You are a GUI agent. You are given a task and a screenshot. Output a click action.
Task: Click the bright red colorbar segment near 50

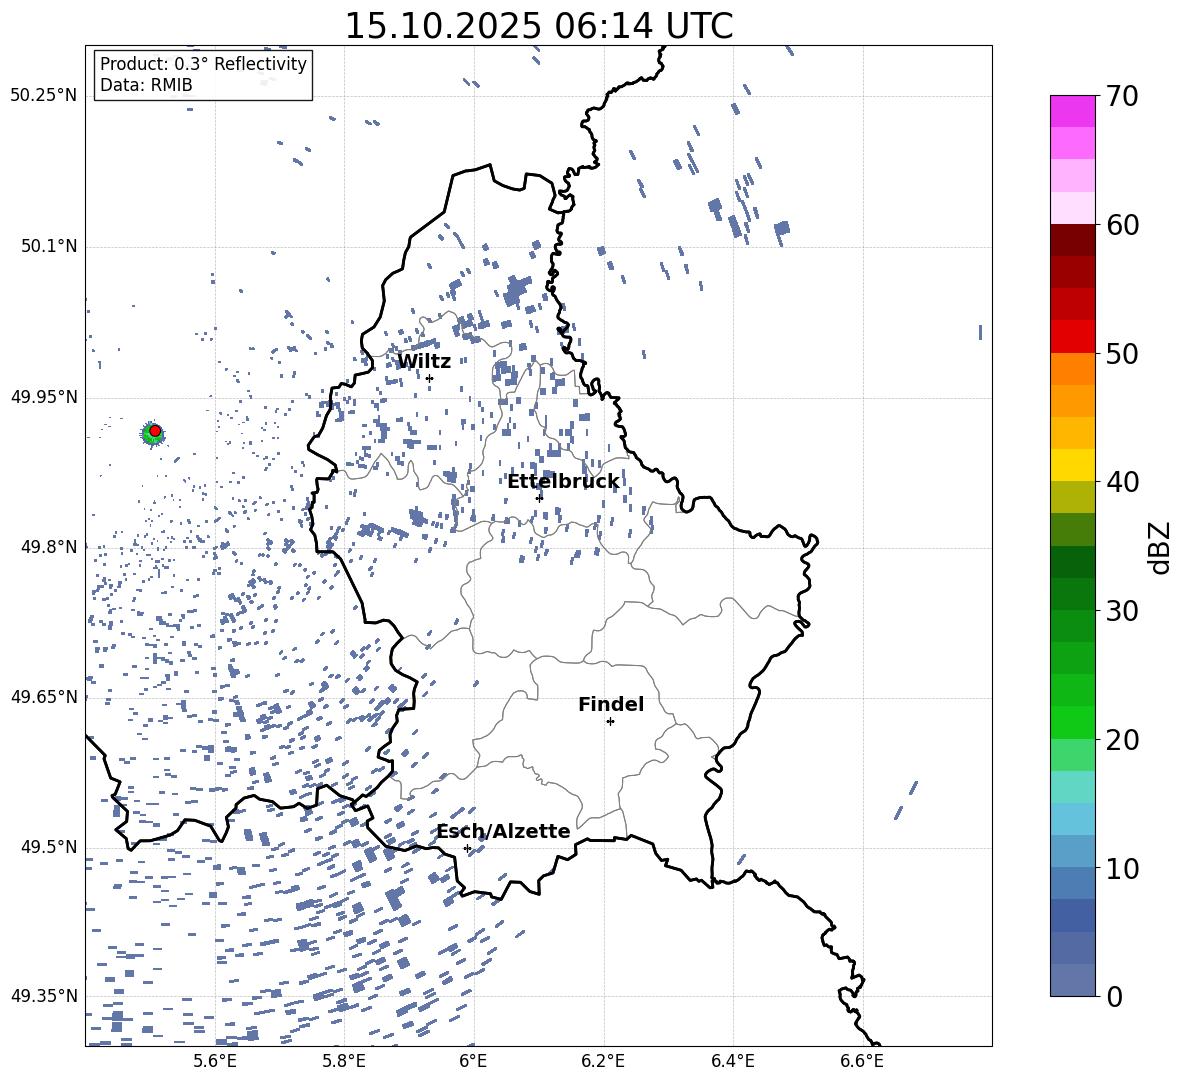(1072, 337)
